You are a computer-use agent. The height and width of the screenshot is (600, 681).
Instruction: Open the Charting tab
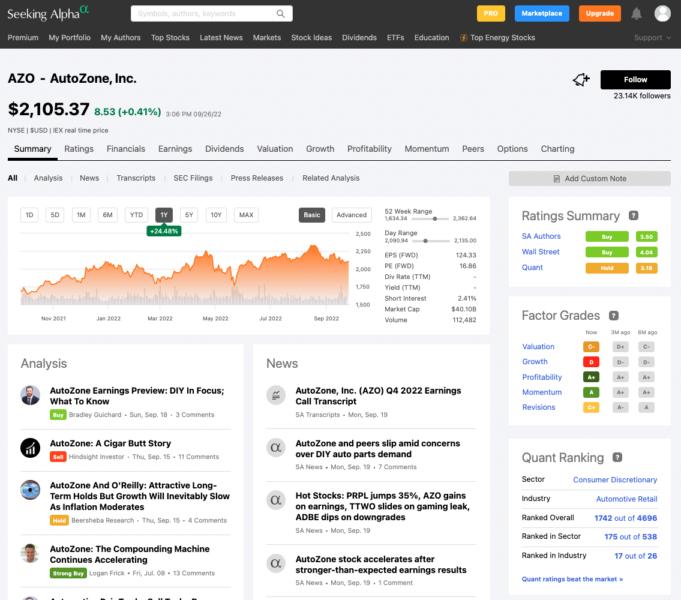(557, 149)
